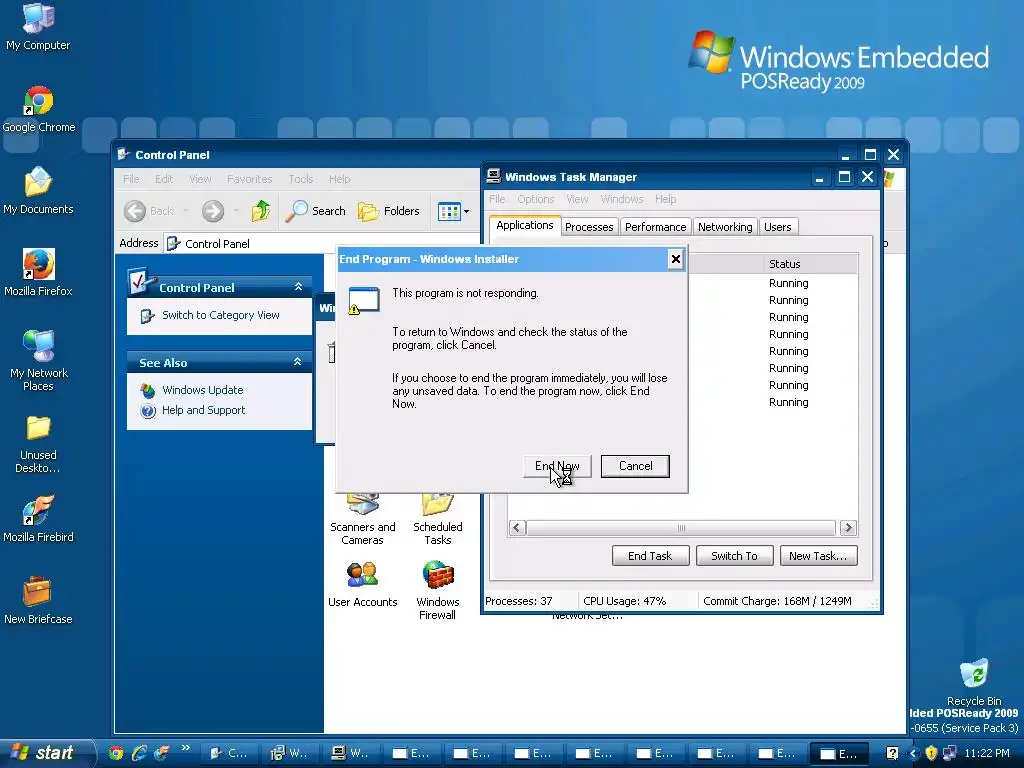1024x768 pixels.
Task: Close the End Program dialog
Action: click(676, 259)
